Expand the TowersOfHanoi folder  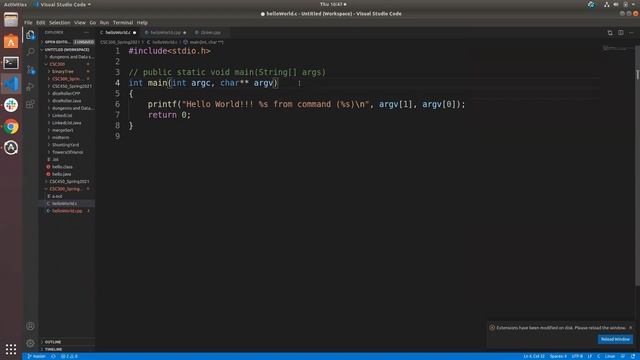67,152
